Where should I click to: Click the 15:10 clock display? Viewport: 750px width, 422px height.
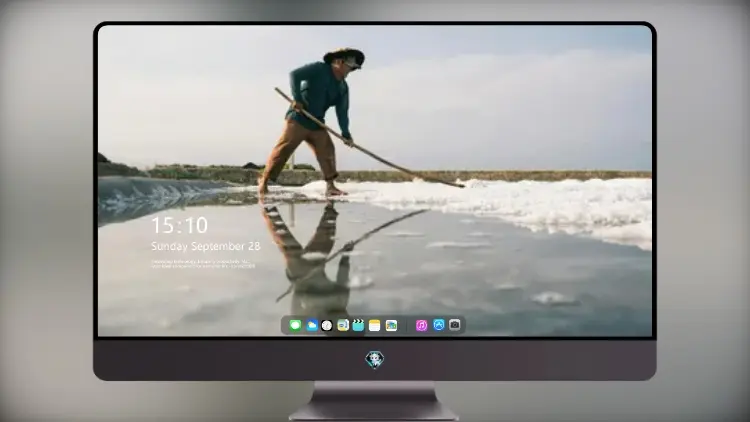click(x=179, y=225)
